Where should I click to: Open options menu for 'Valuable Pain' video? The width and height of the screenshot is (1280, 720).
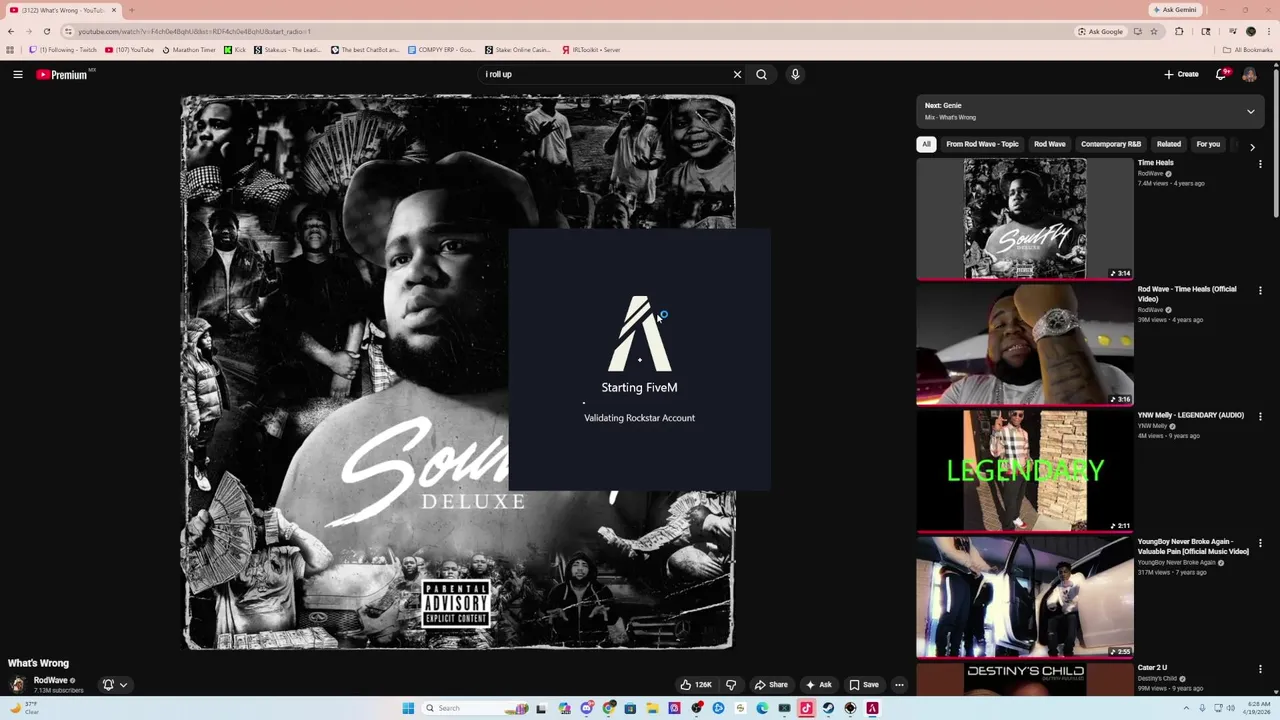[x=1260, y=543]
